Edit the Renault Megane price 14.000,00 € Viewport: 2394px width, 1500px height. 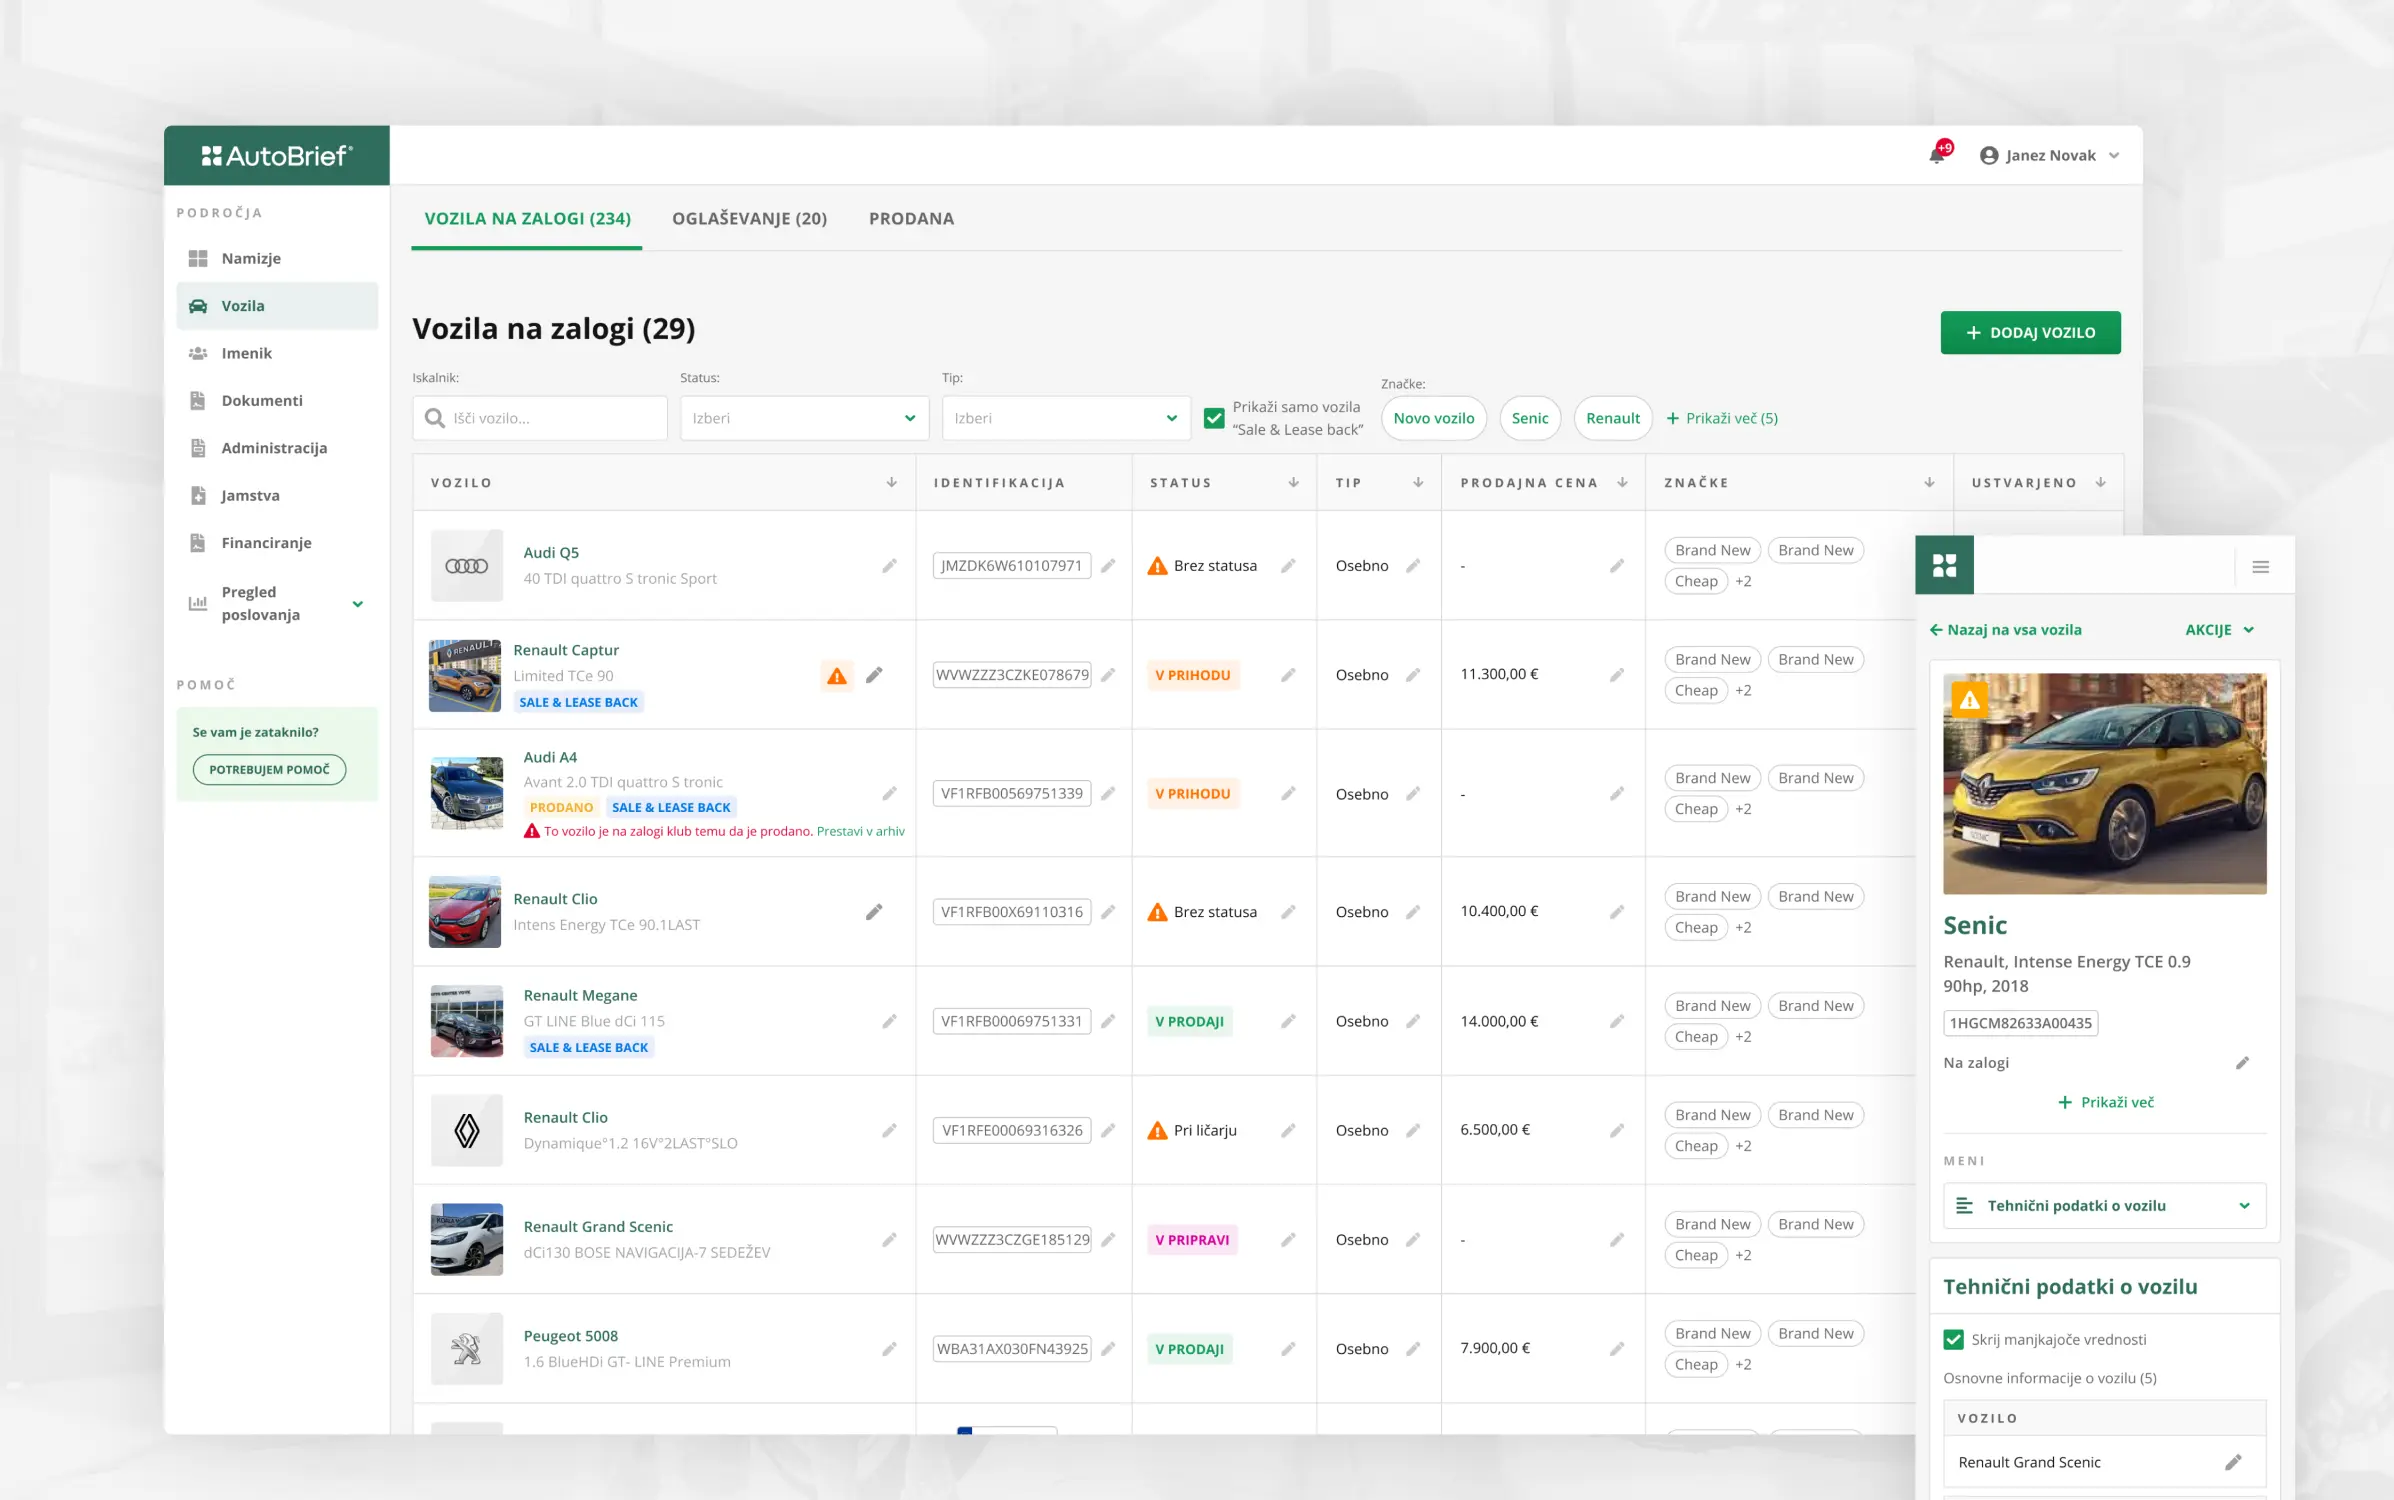click(1616, 1021)
